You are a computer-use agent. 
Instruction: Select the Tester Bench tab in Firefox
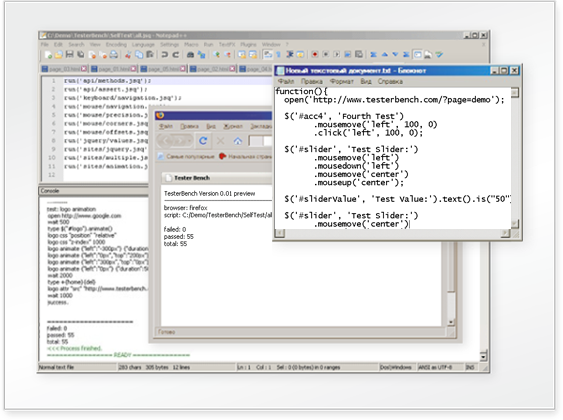(217, 178)
